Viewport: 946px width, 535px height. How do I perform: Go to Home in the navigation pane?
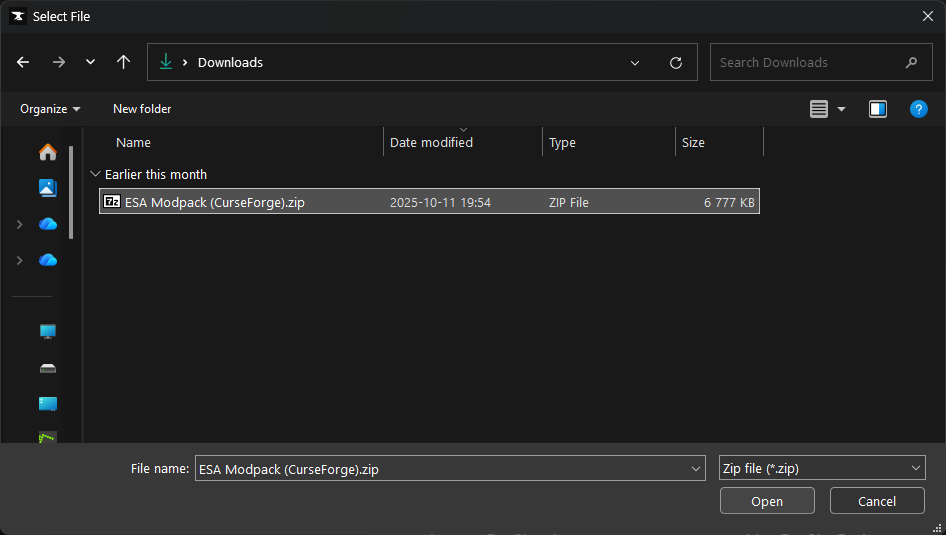point(47,152)
